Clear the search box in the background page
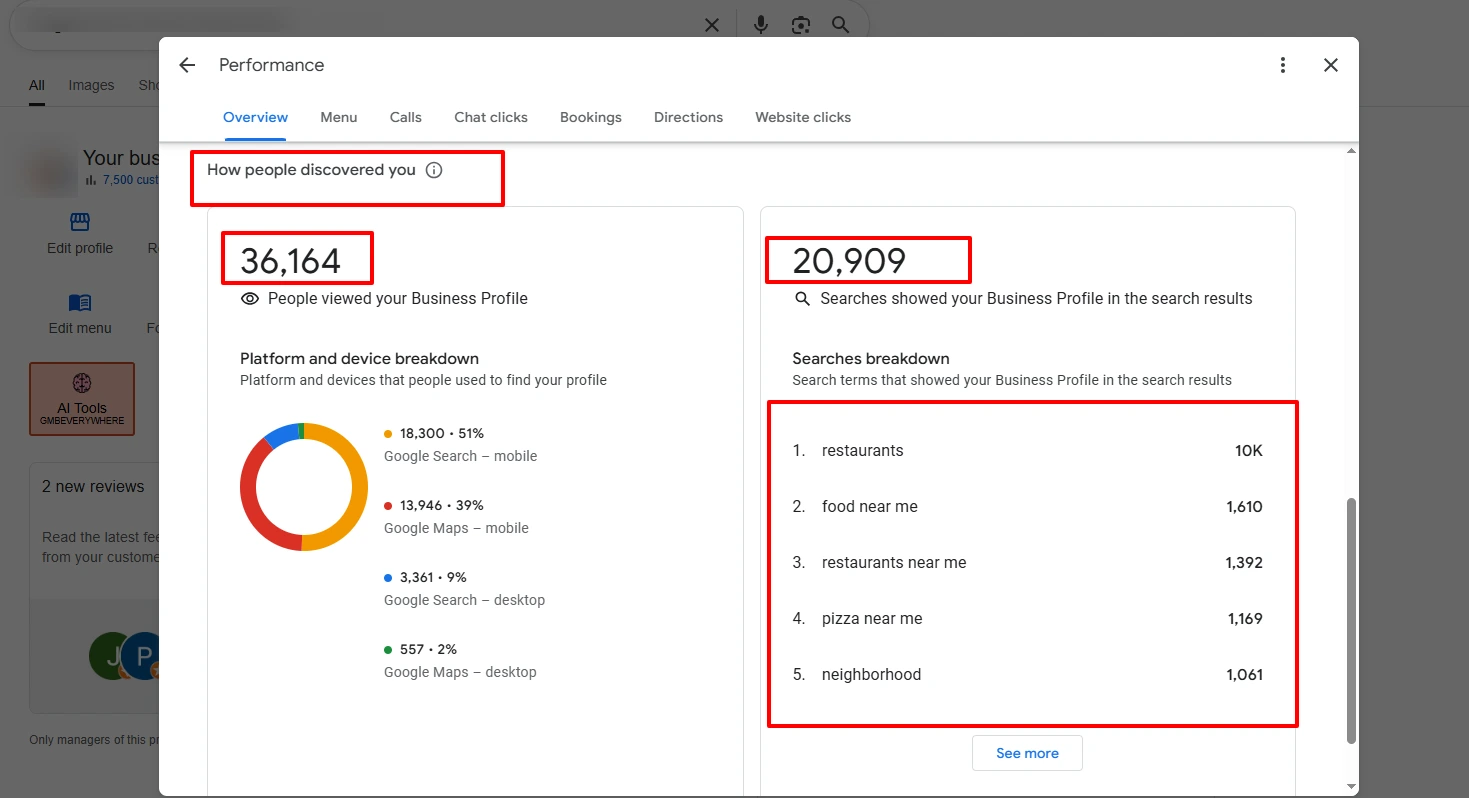Screen dimensions: 1469x798 click(x=712, y=25)
